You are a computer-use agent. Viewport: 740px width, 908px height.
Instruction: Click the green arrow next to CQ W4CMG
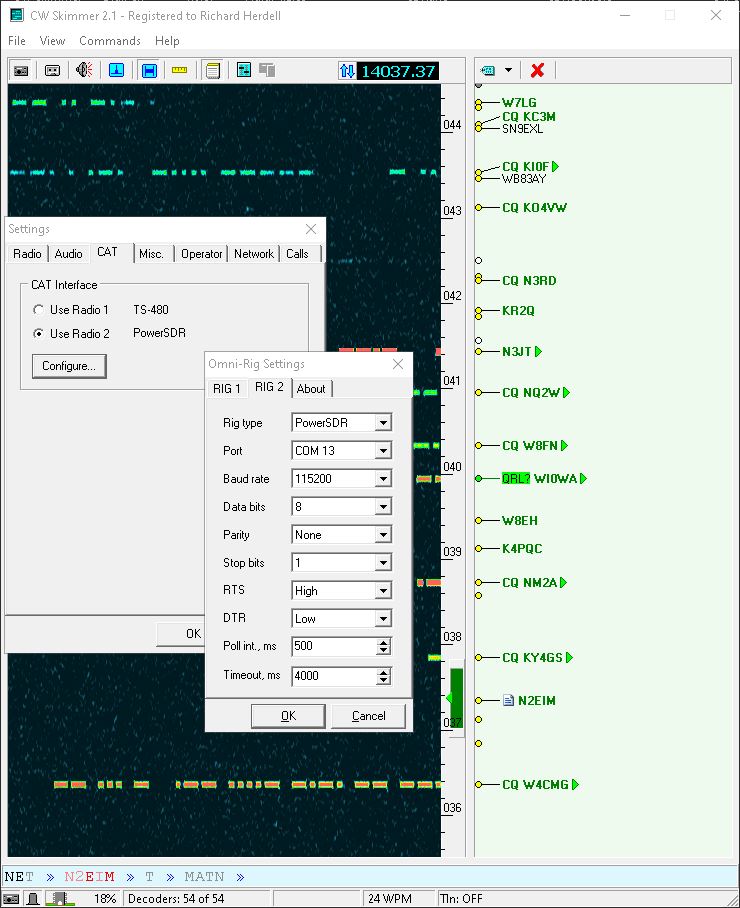tap(575, 785)
